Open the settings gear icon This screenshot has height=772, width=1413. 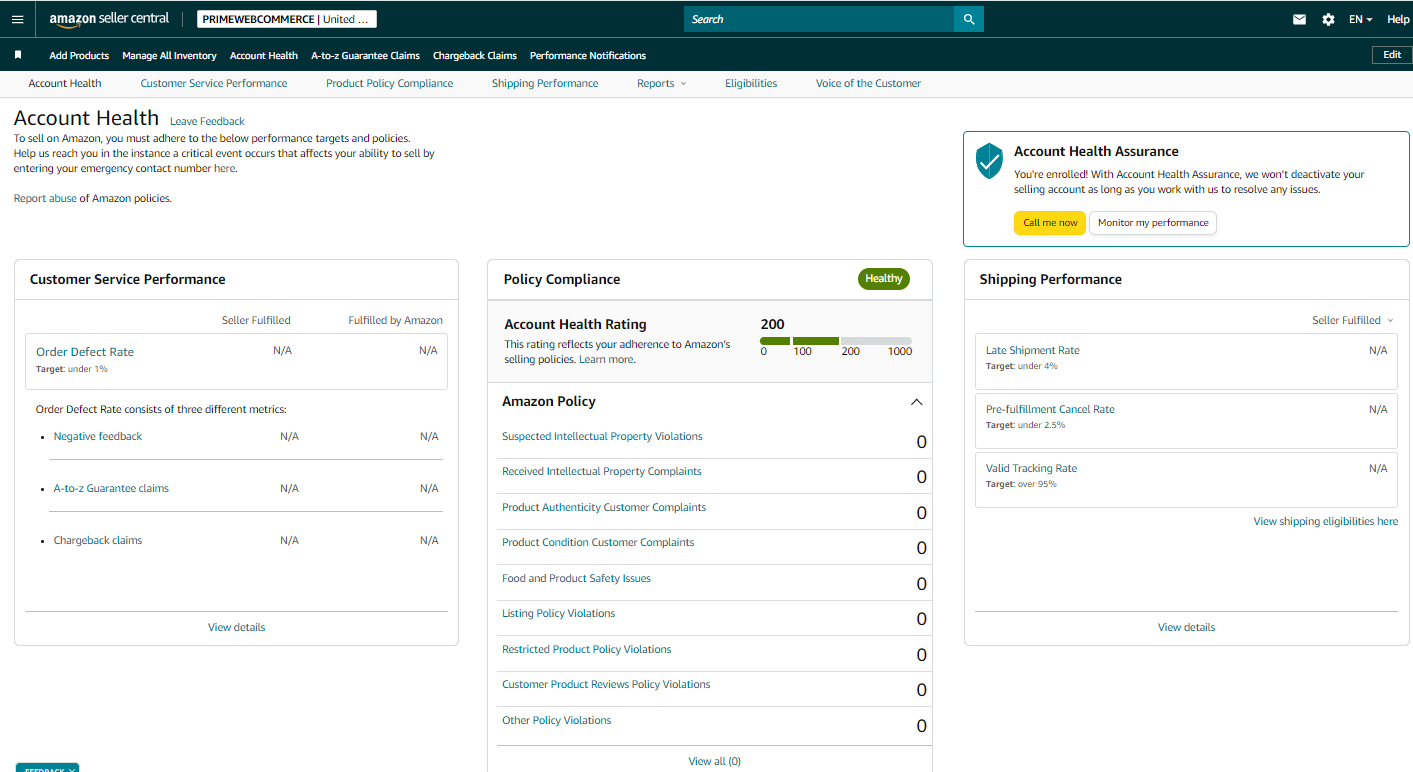pos(1328,19)
